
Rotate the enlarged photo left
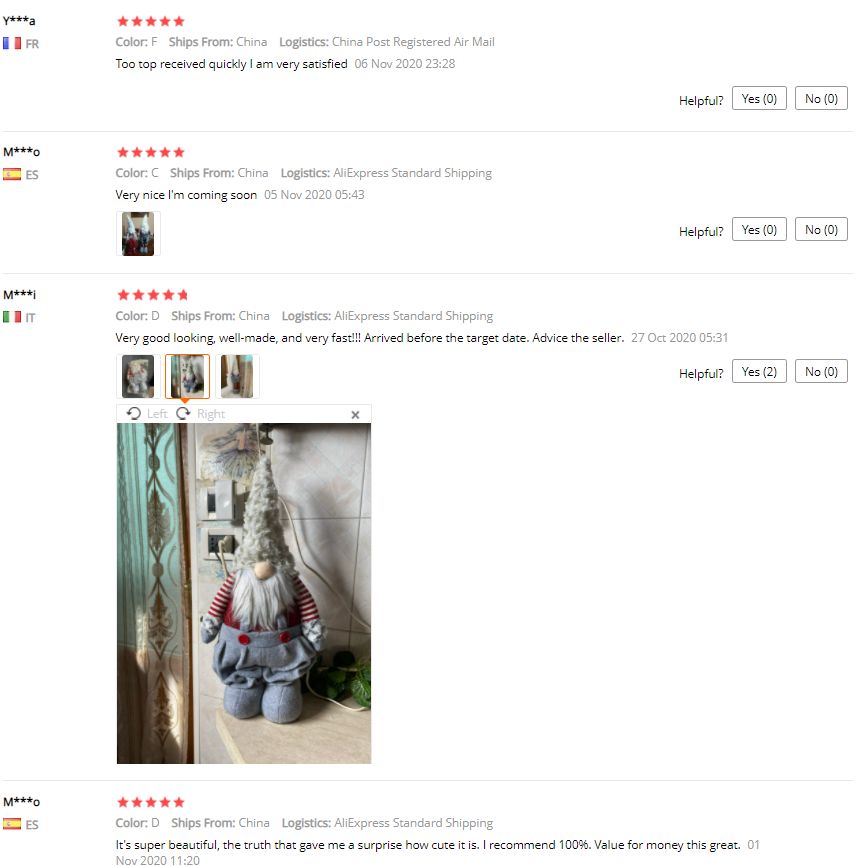pos(147,414)
